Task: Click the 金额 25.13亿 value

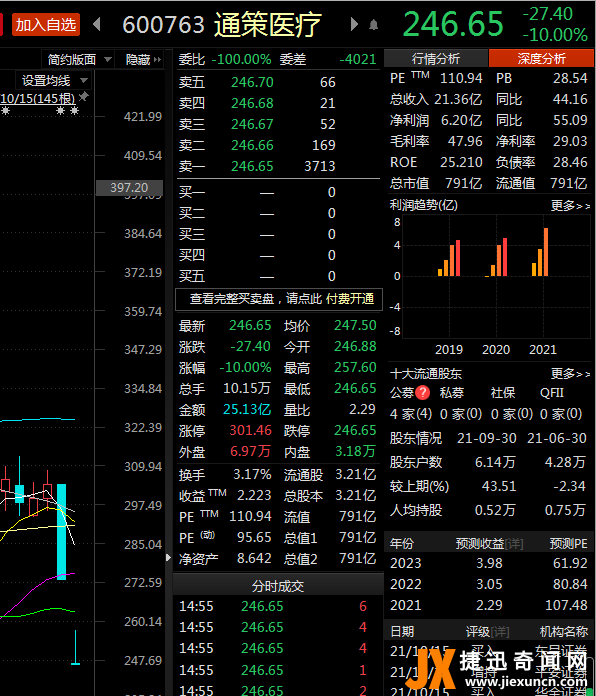Action: click(247, 409)
